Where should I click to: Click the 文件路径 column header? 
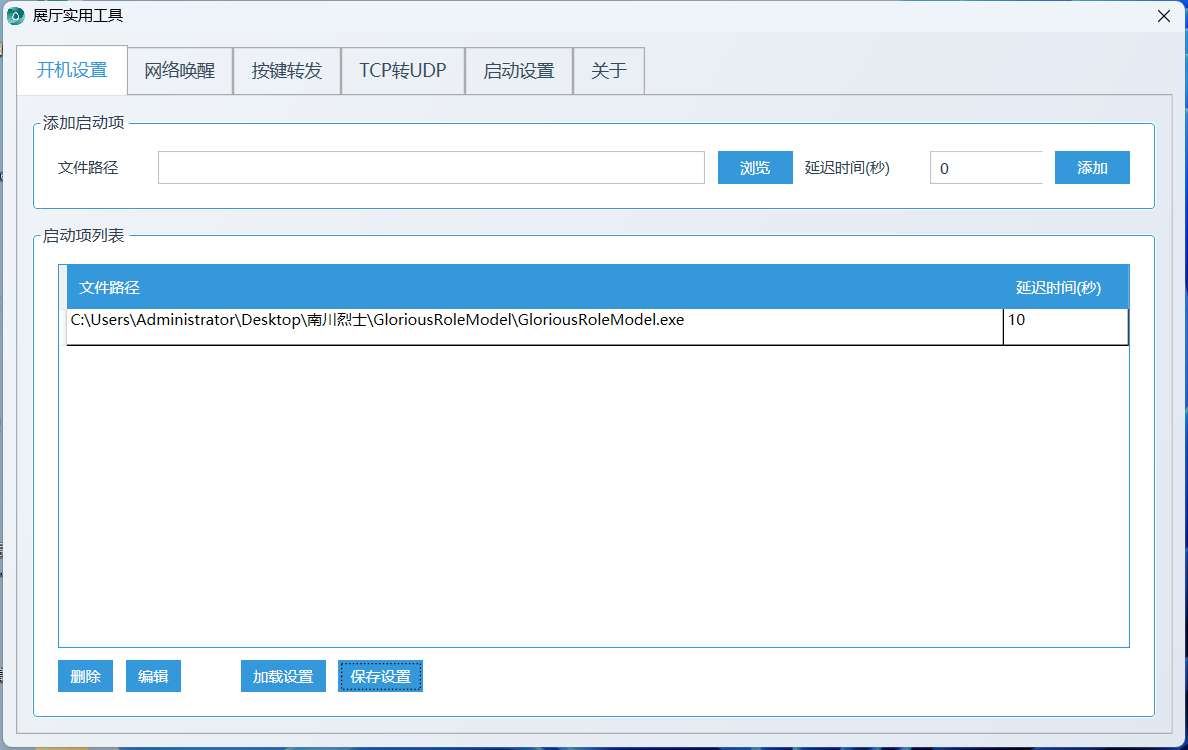point(110,288)
